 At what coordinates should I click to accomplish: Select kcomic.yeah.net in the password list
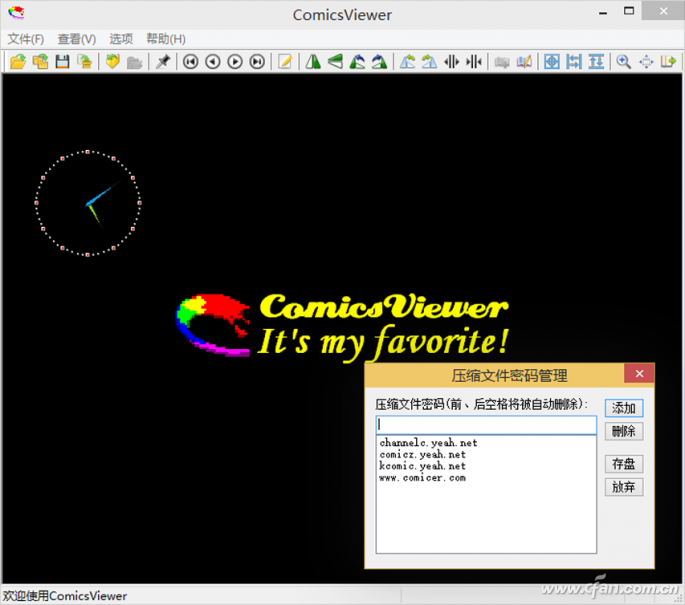point(423,466)
